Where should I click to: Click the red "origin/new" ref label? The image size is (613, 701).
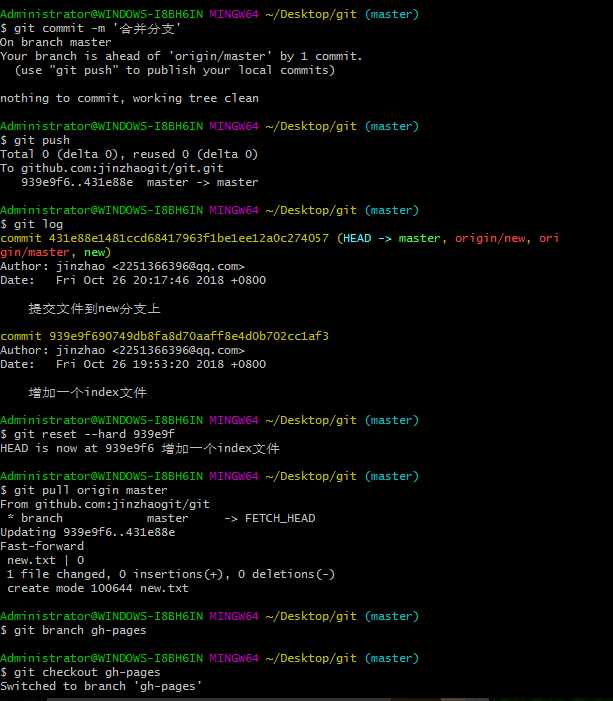pos(490,239)
